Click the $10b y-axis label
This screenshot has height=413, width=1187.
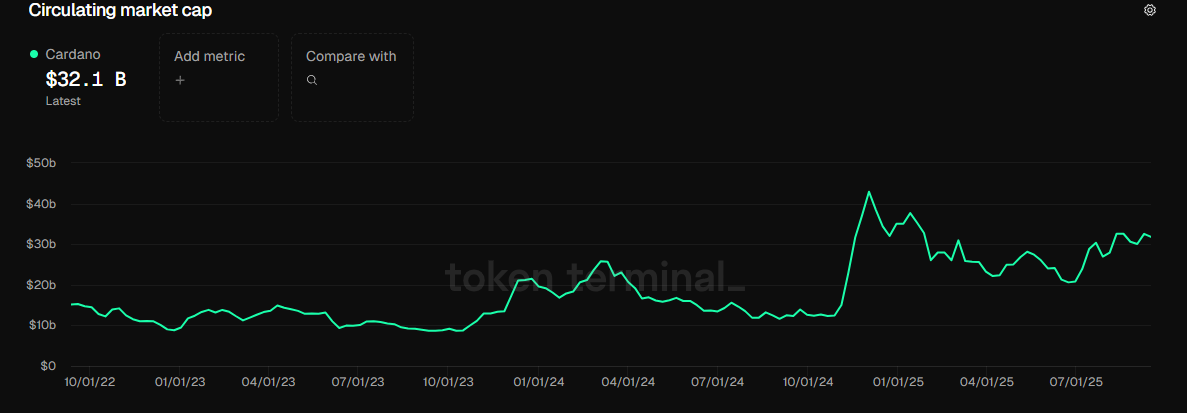pos(41,325)
